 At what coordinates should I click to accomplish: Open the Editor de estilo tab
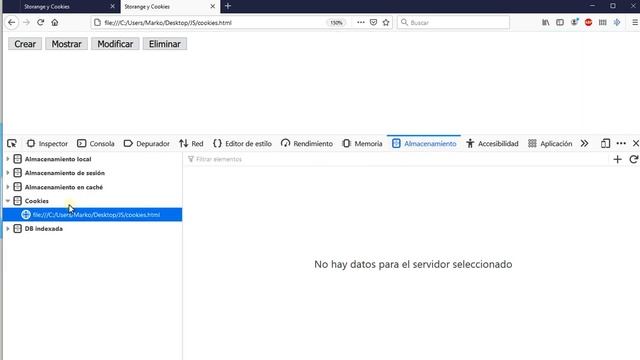(x=242, y=143)
